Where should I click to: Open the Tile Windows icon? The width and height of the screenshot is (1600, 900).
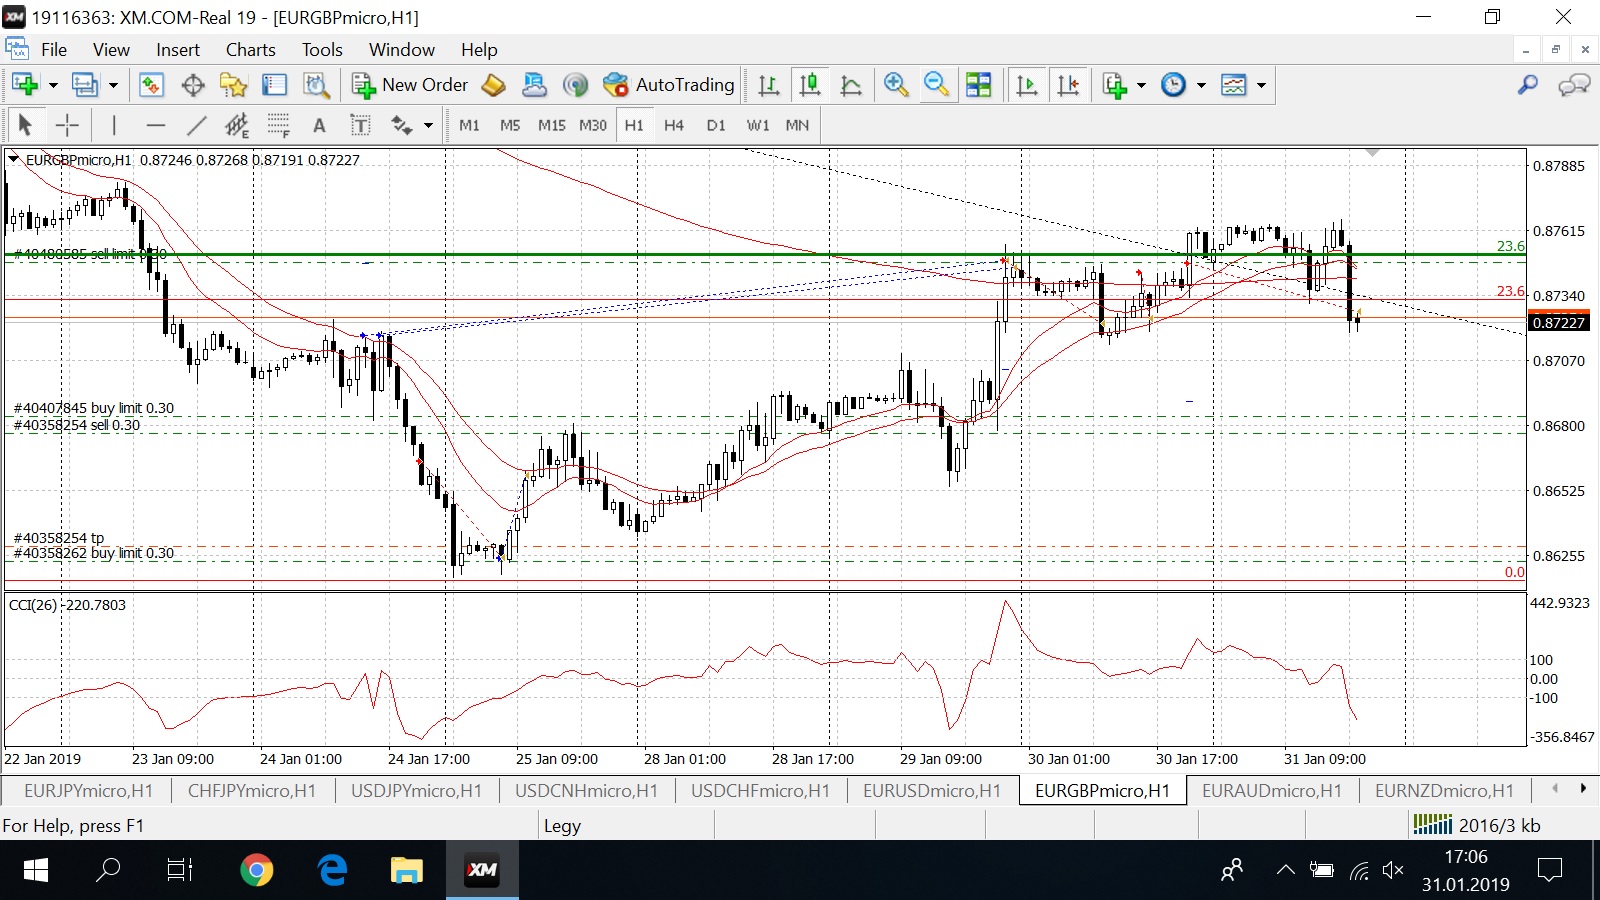(x=978, y=85)
